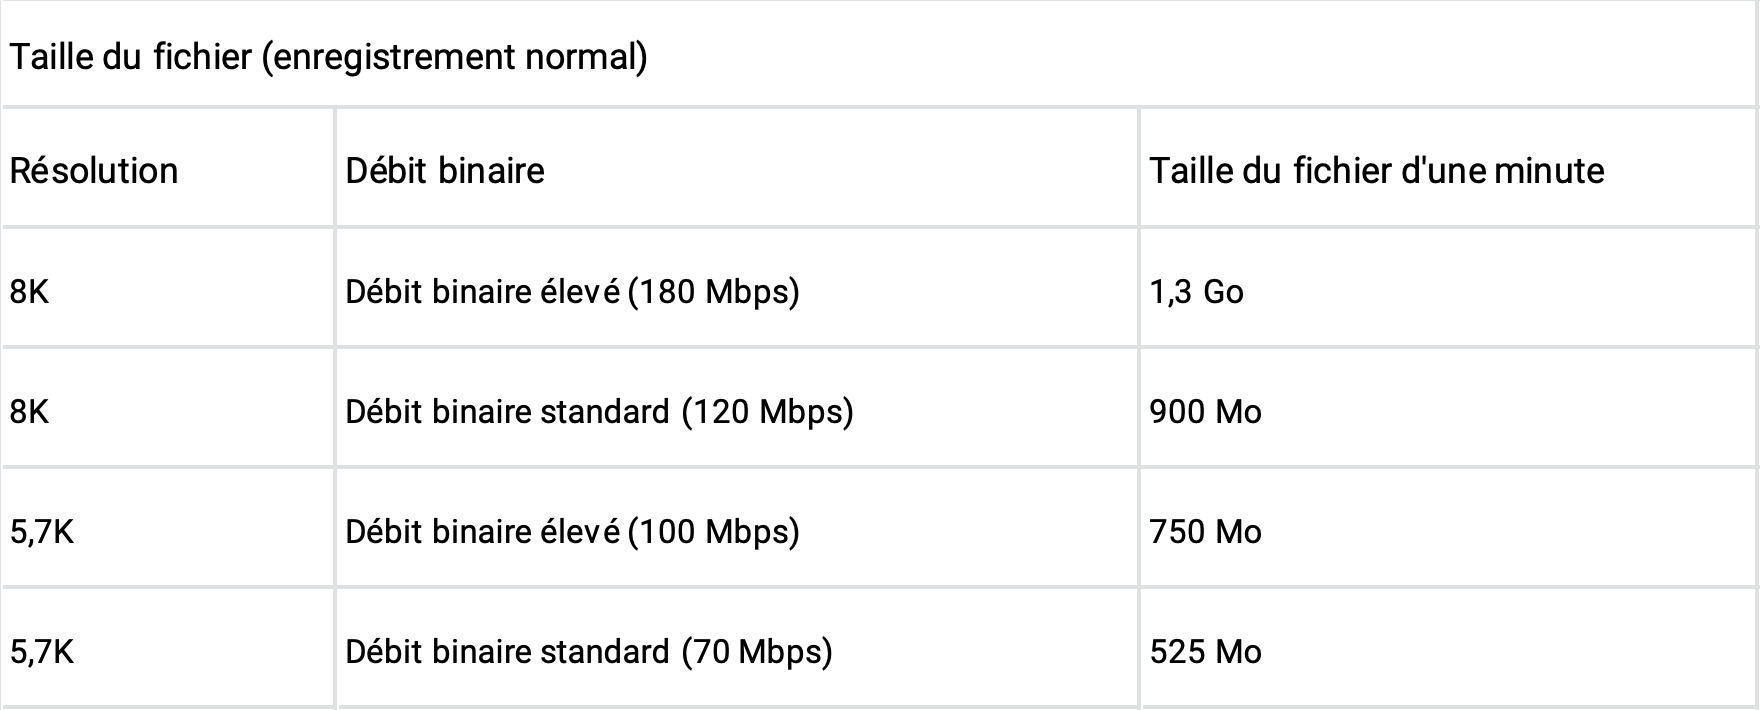Click the "Débit binaire élevé (100 Mbps)" cell
The width and height of the screenshot is (1760, 710).
point(572,532)
